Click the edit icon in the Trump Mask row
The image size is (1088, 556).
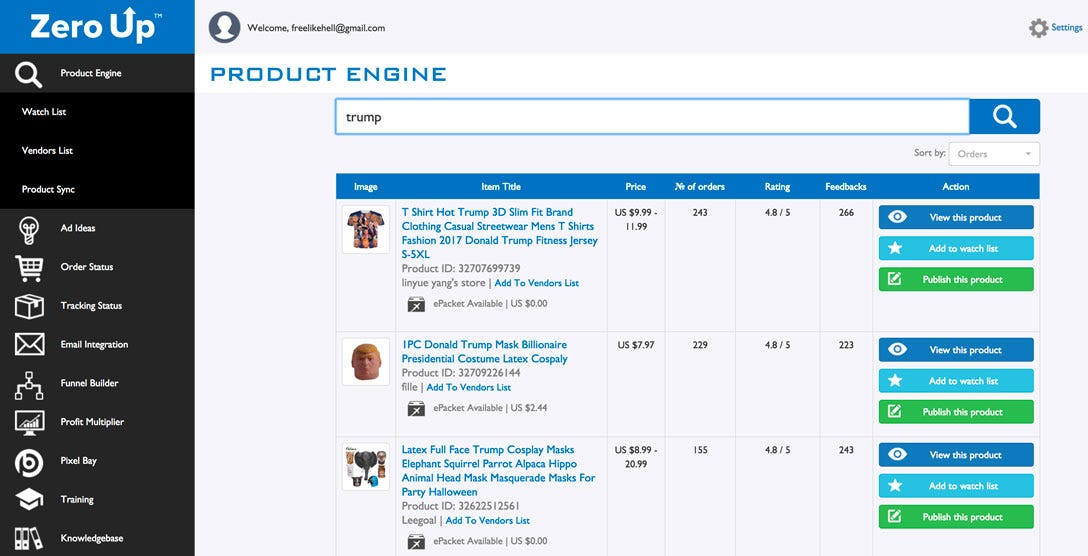click(x=894, y=412)
